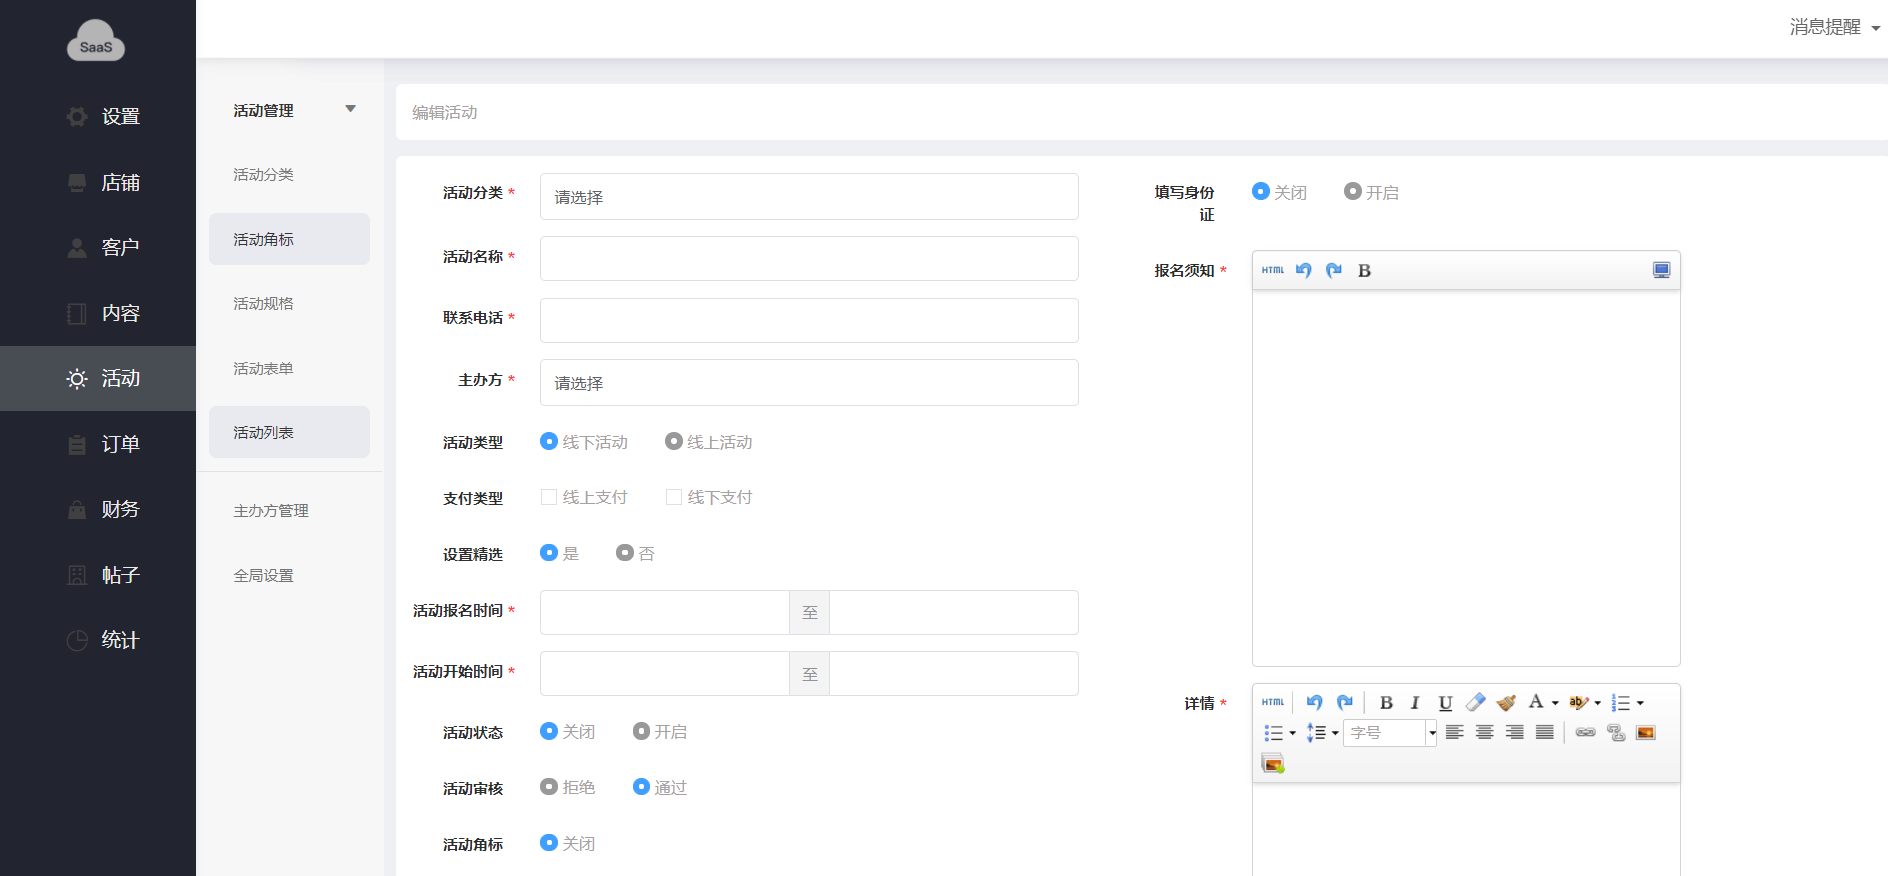The width and height of the screenshot is (1888, 876).
Task: Collapse the 活动管理 menu arrow
Action: click(350, 109)
